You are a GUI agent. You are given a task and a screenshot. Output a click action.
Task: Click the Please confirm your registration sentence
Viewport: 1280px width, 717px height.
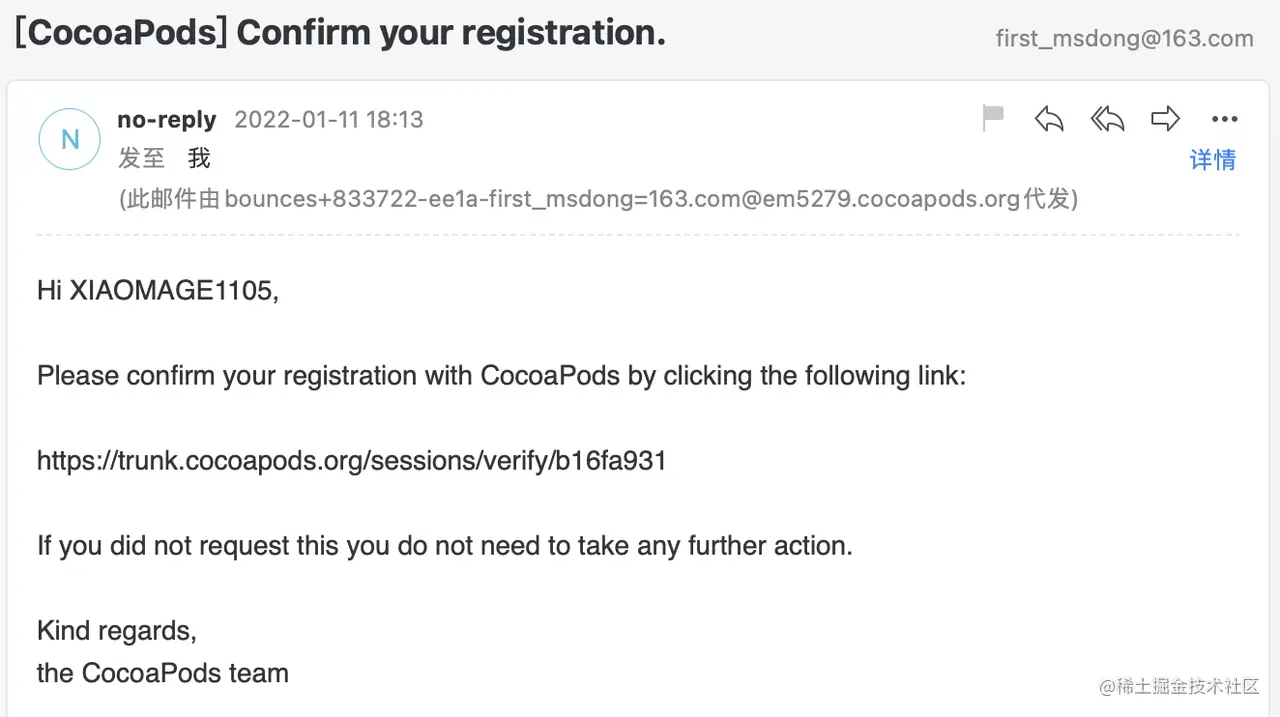click(502, 376)
